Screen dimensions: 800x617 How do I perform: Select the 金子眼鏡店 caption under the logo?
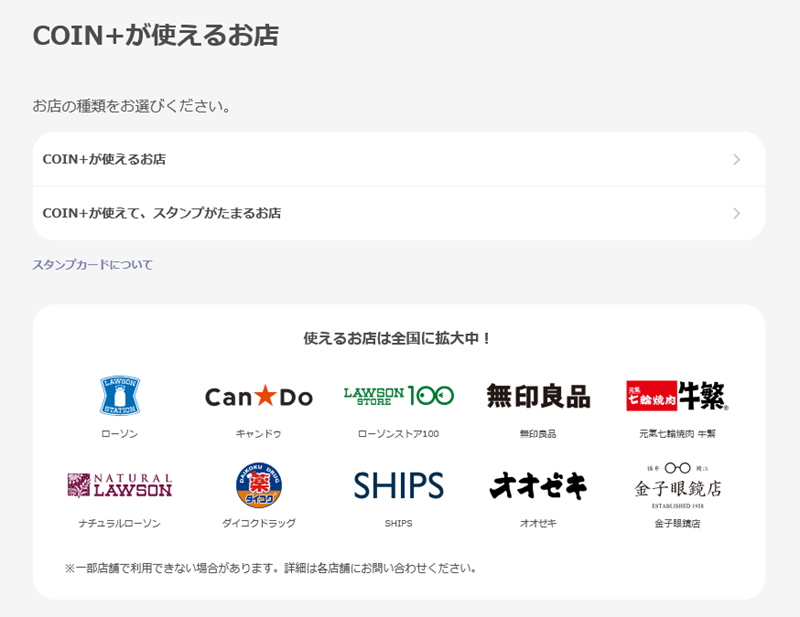[678, 523]
